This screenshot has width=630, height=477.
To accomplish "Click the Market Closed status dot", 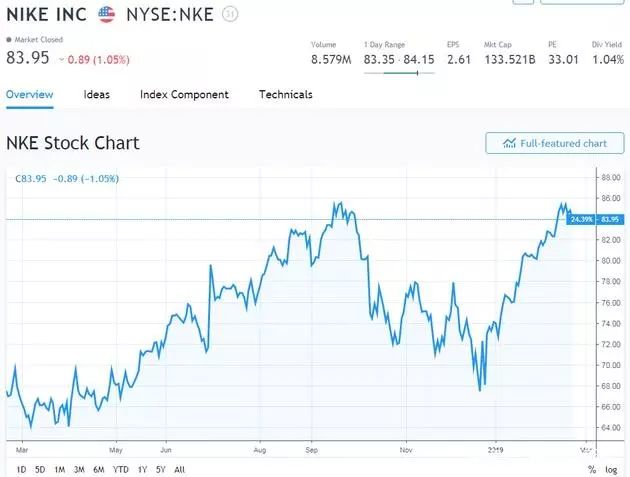I will 8,40.
